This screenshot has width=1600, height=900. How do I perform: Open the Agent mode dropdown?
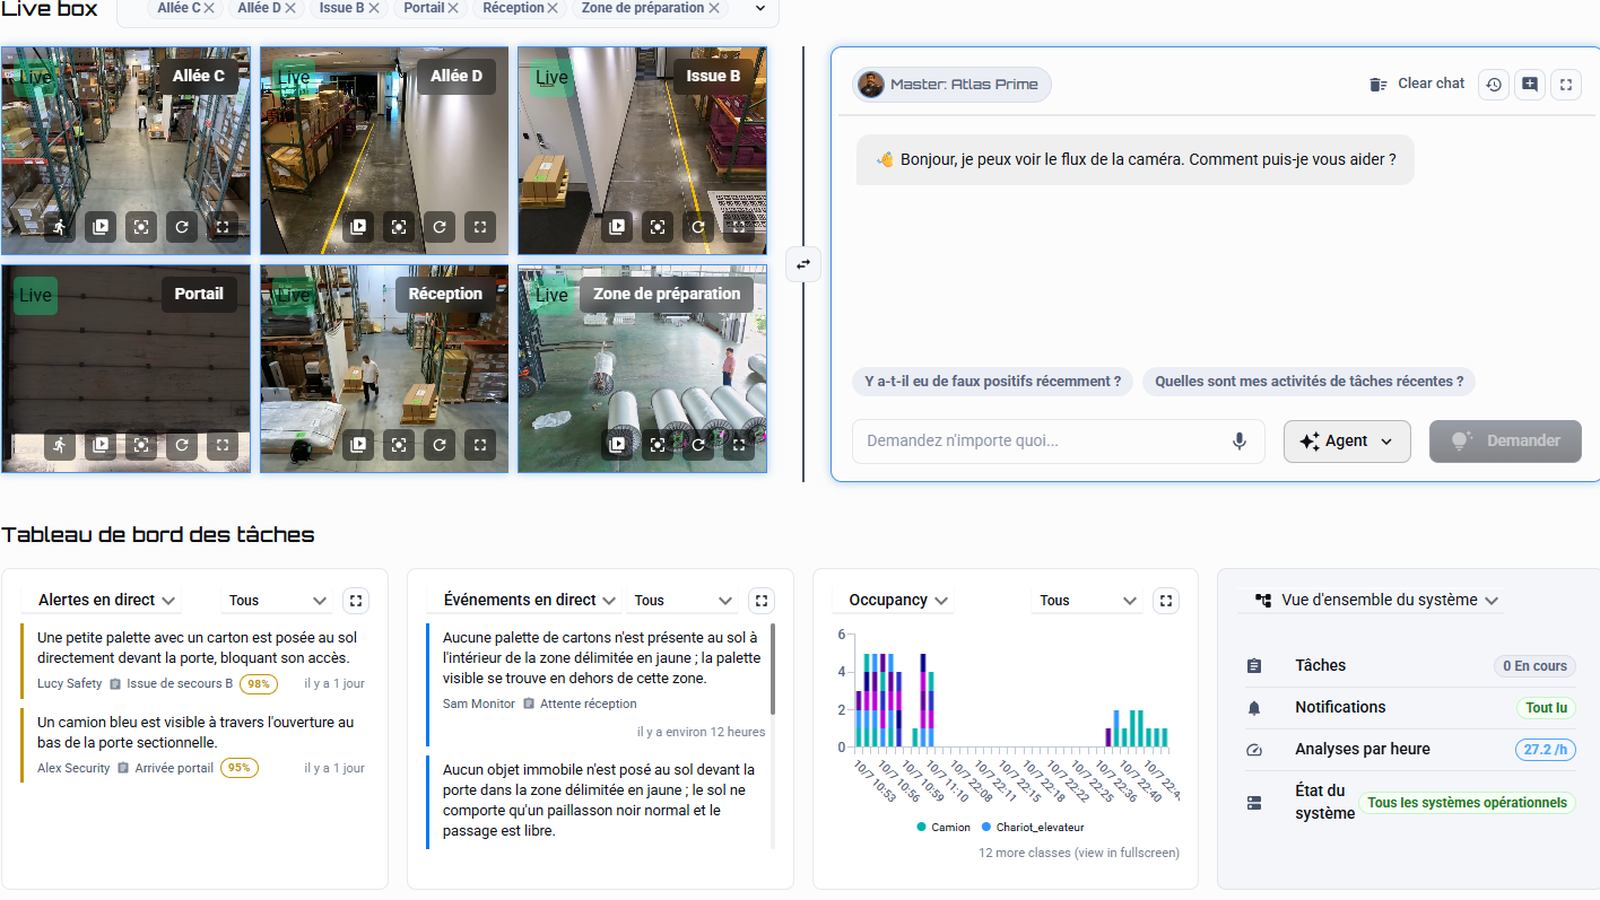tap(1347, 441)
